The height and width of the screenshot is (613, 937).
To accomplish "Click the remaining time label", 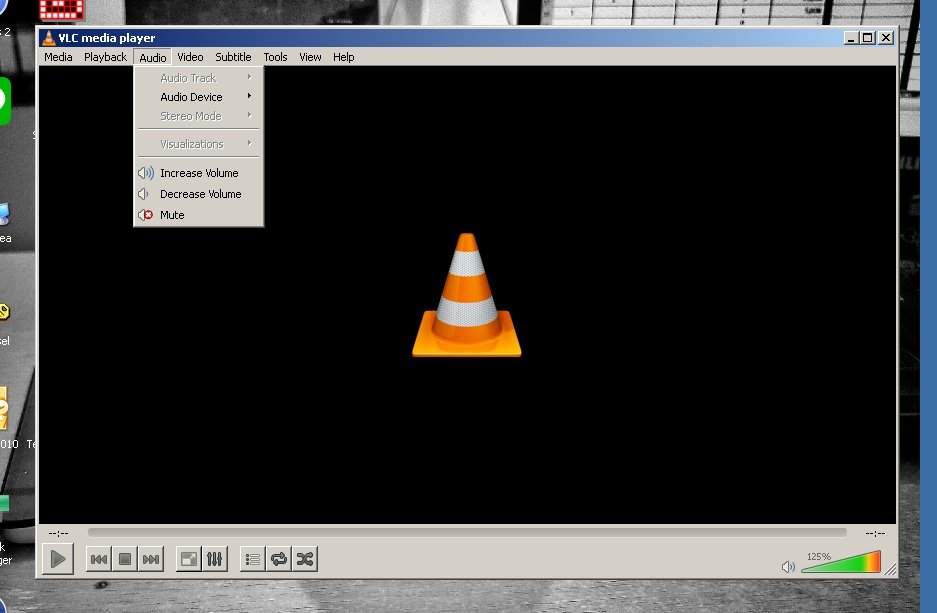I will (x=875, y=533).
